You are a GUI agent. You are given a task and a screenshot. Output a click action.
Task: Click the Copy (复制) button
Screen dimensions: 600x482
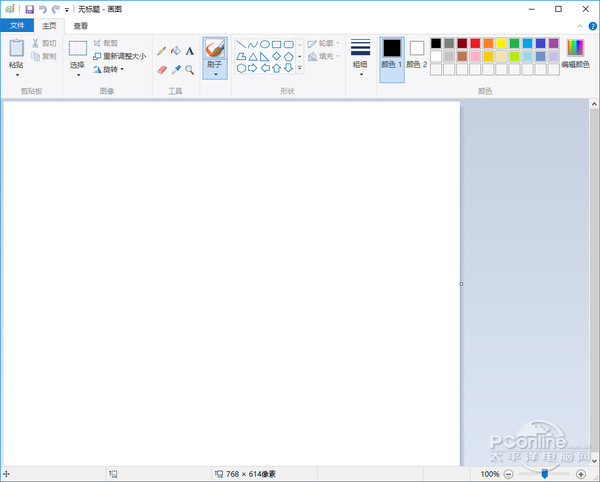pyautogui.click(x=44, y=56)
